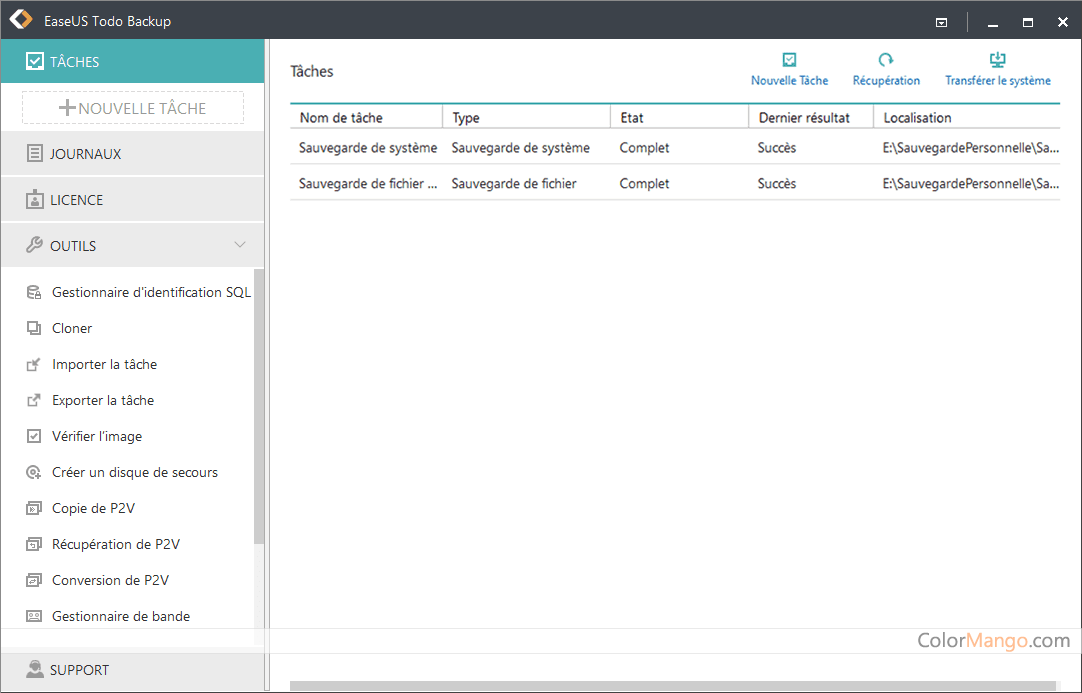This screenshot has height=693, width=1082.
Task: Click the Importer la tâche icon
Action: 34,364
